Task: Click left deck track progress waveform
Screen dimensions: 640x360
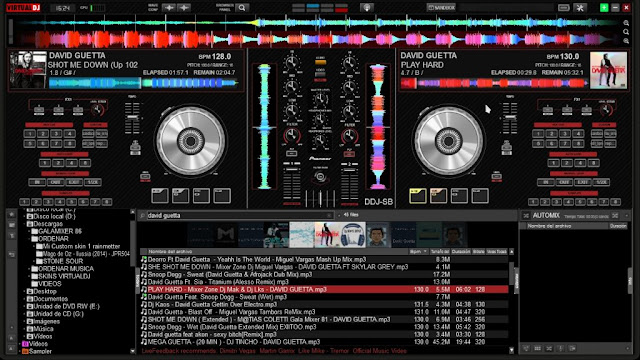Action: [x=143, y=83]
